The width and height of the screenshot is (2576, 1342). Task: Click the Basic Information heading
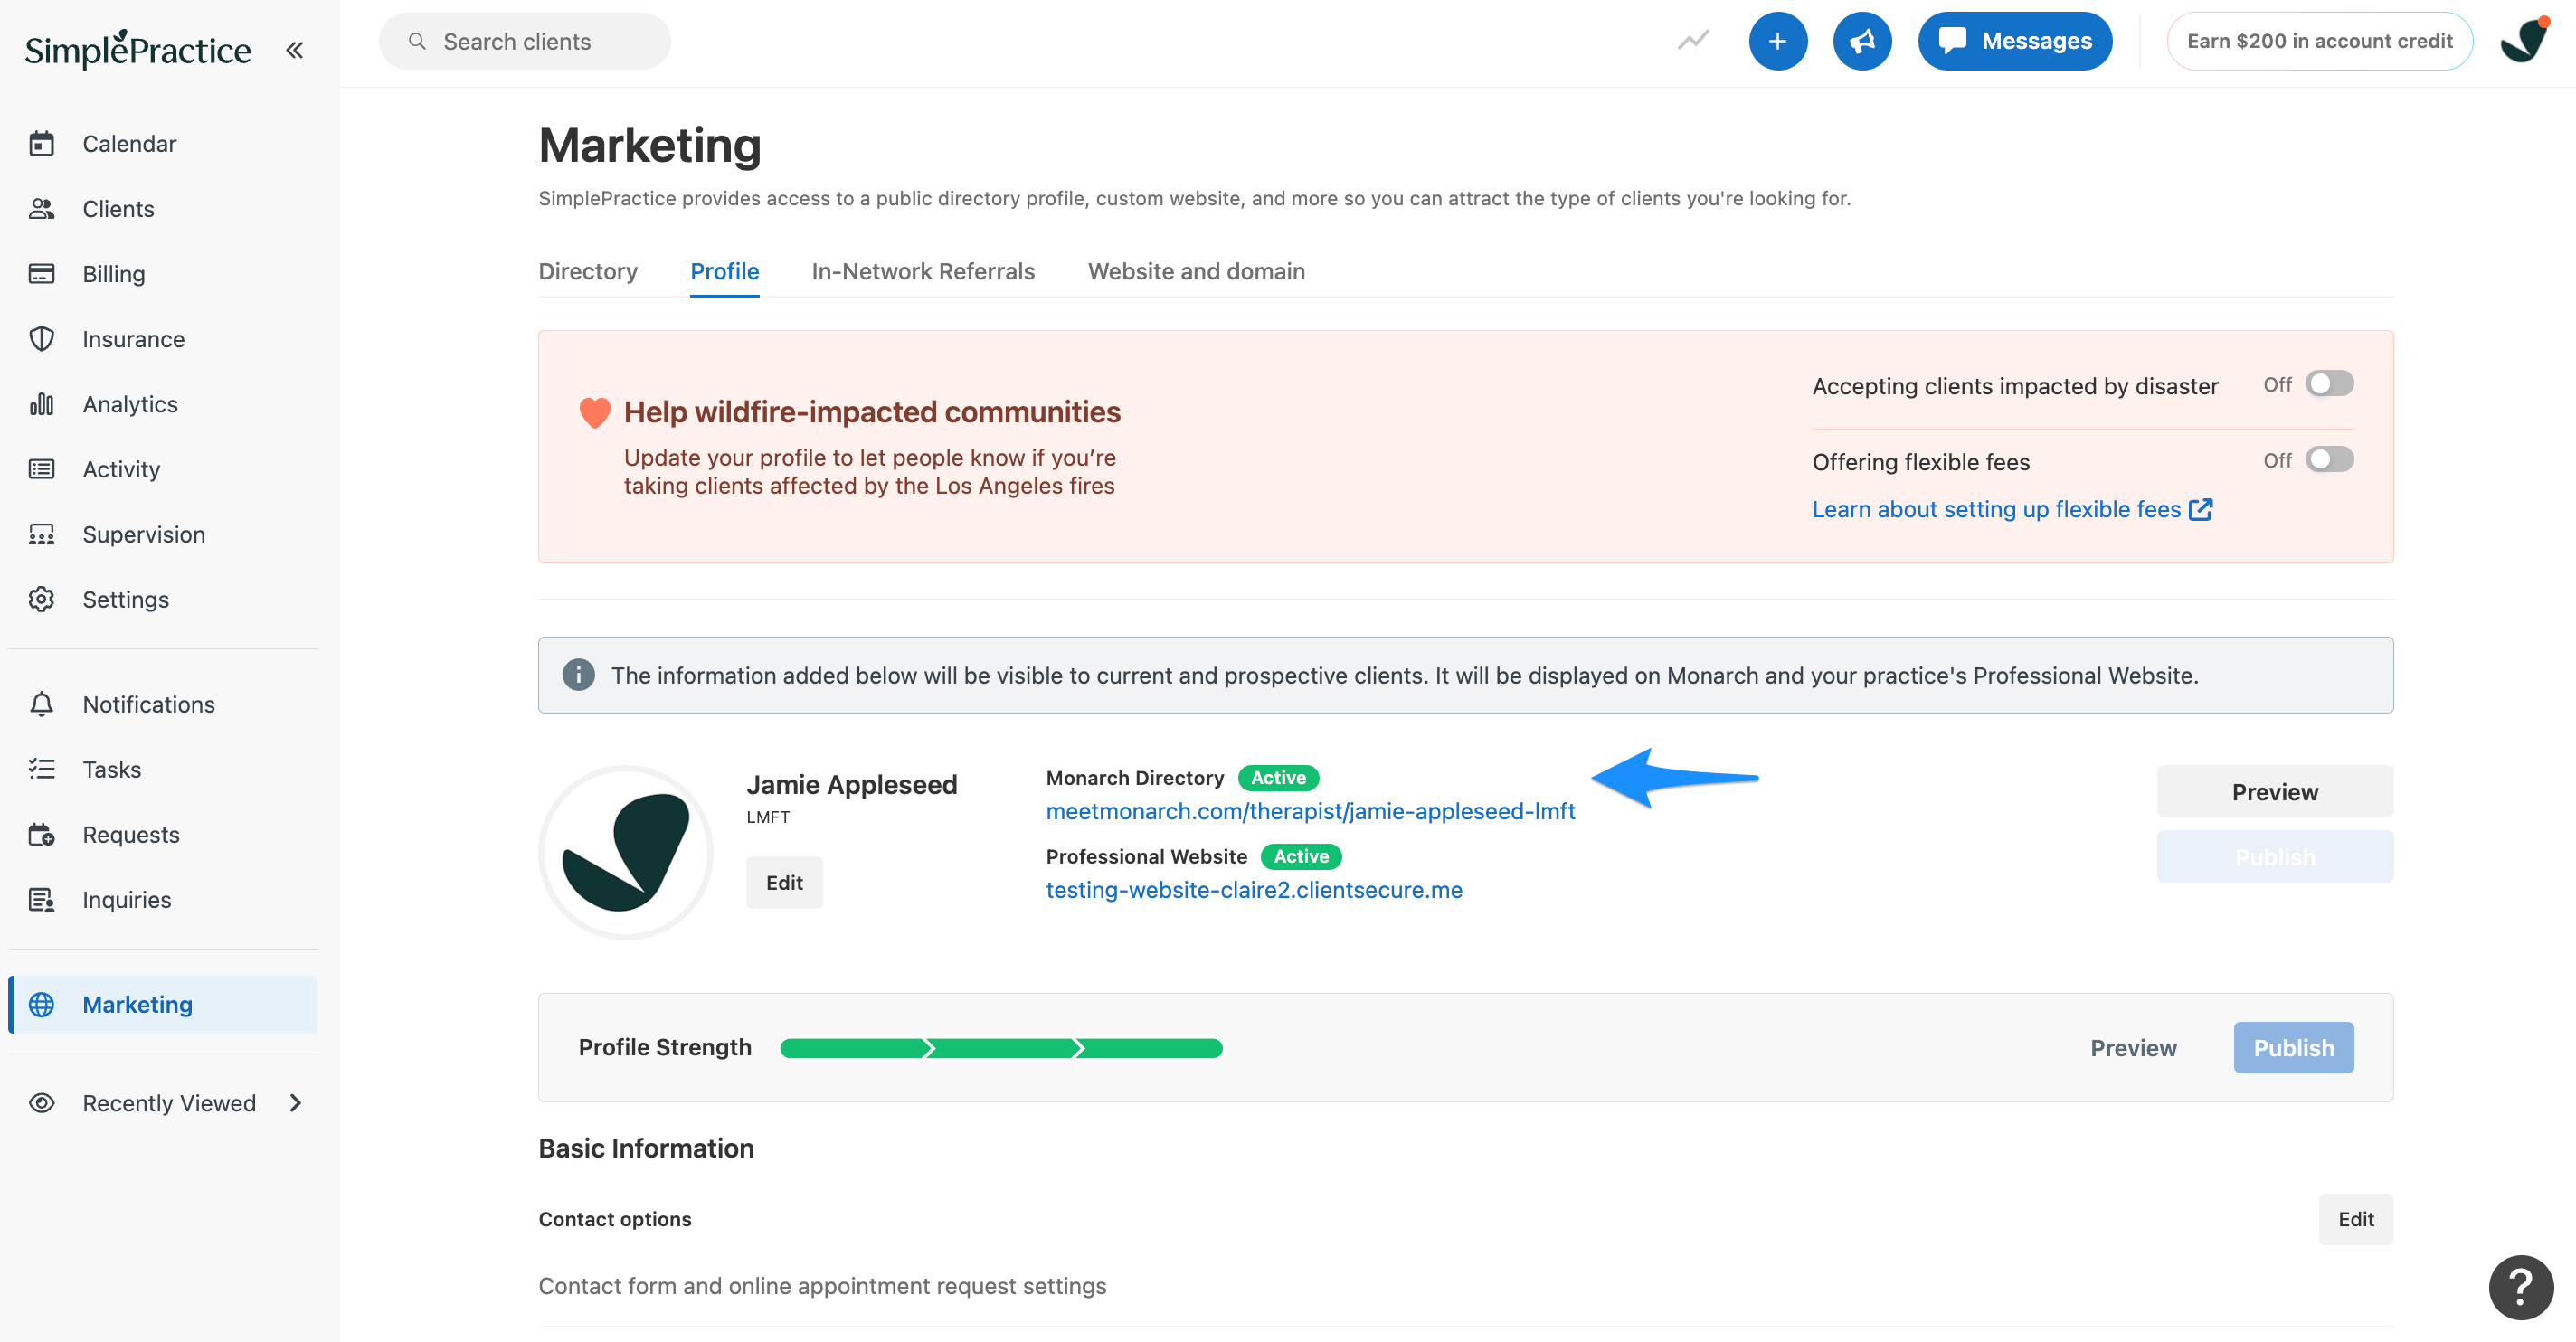pos(646,1148)
